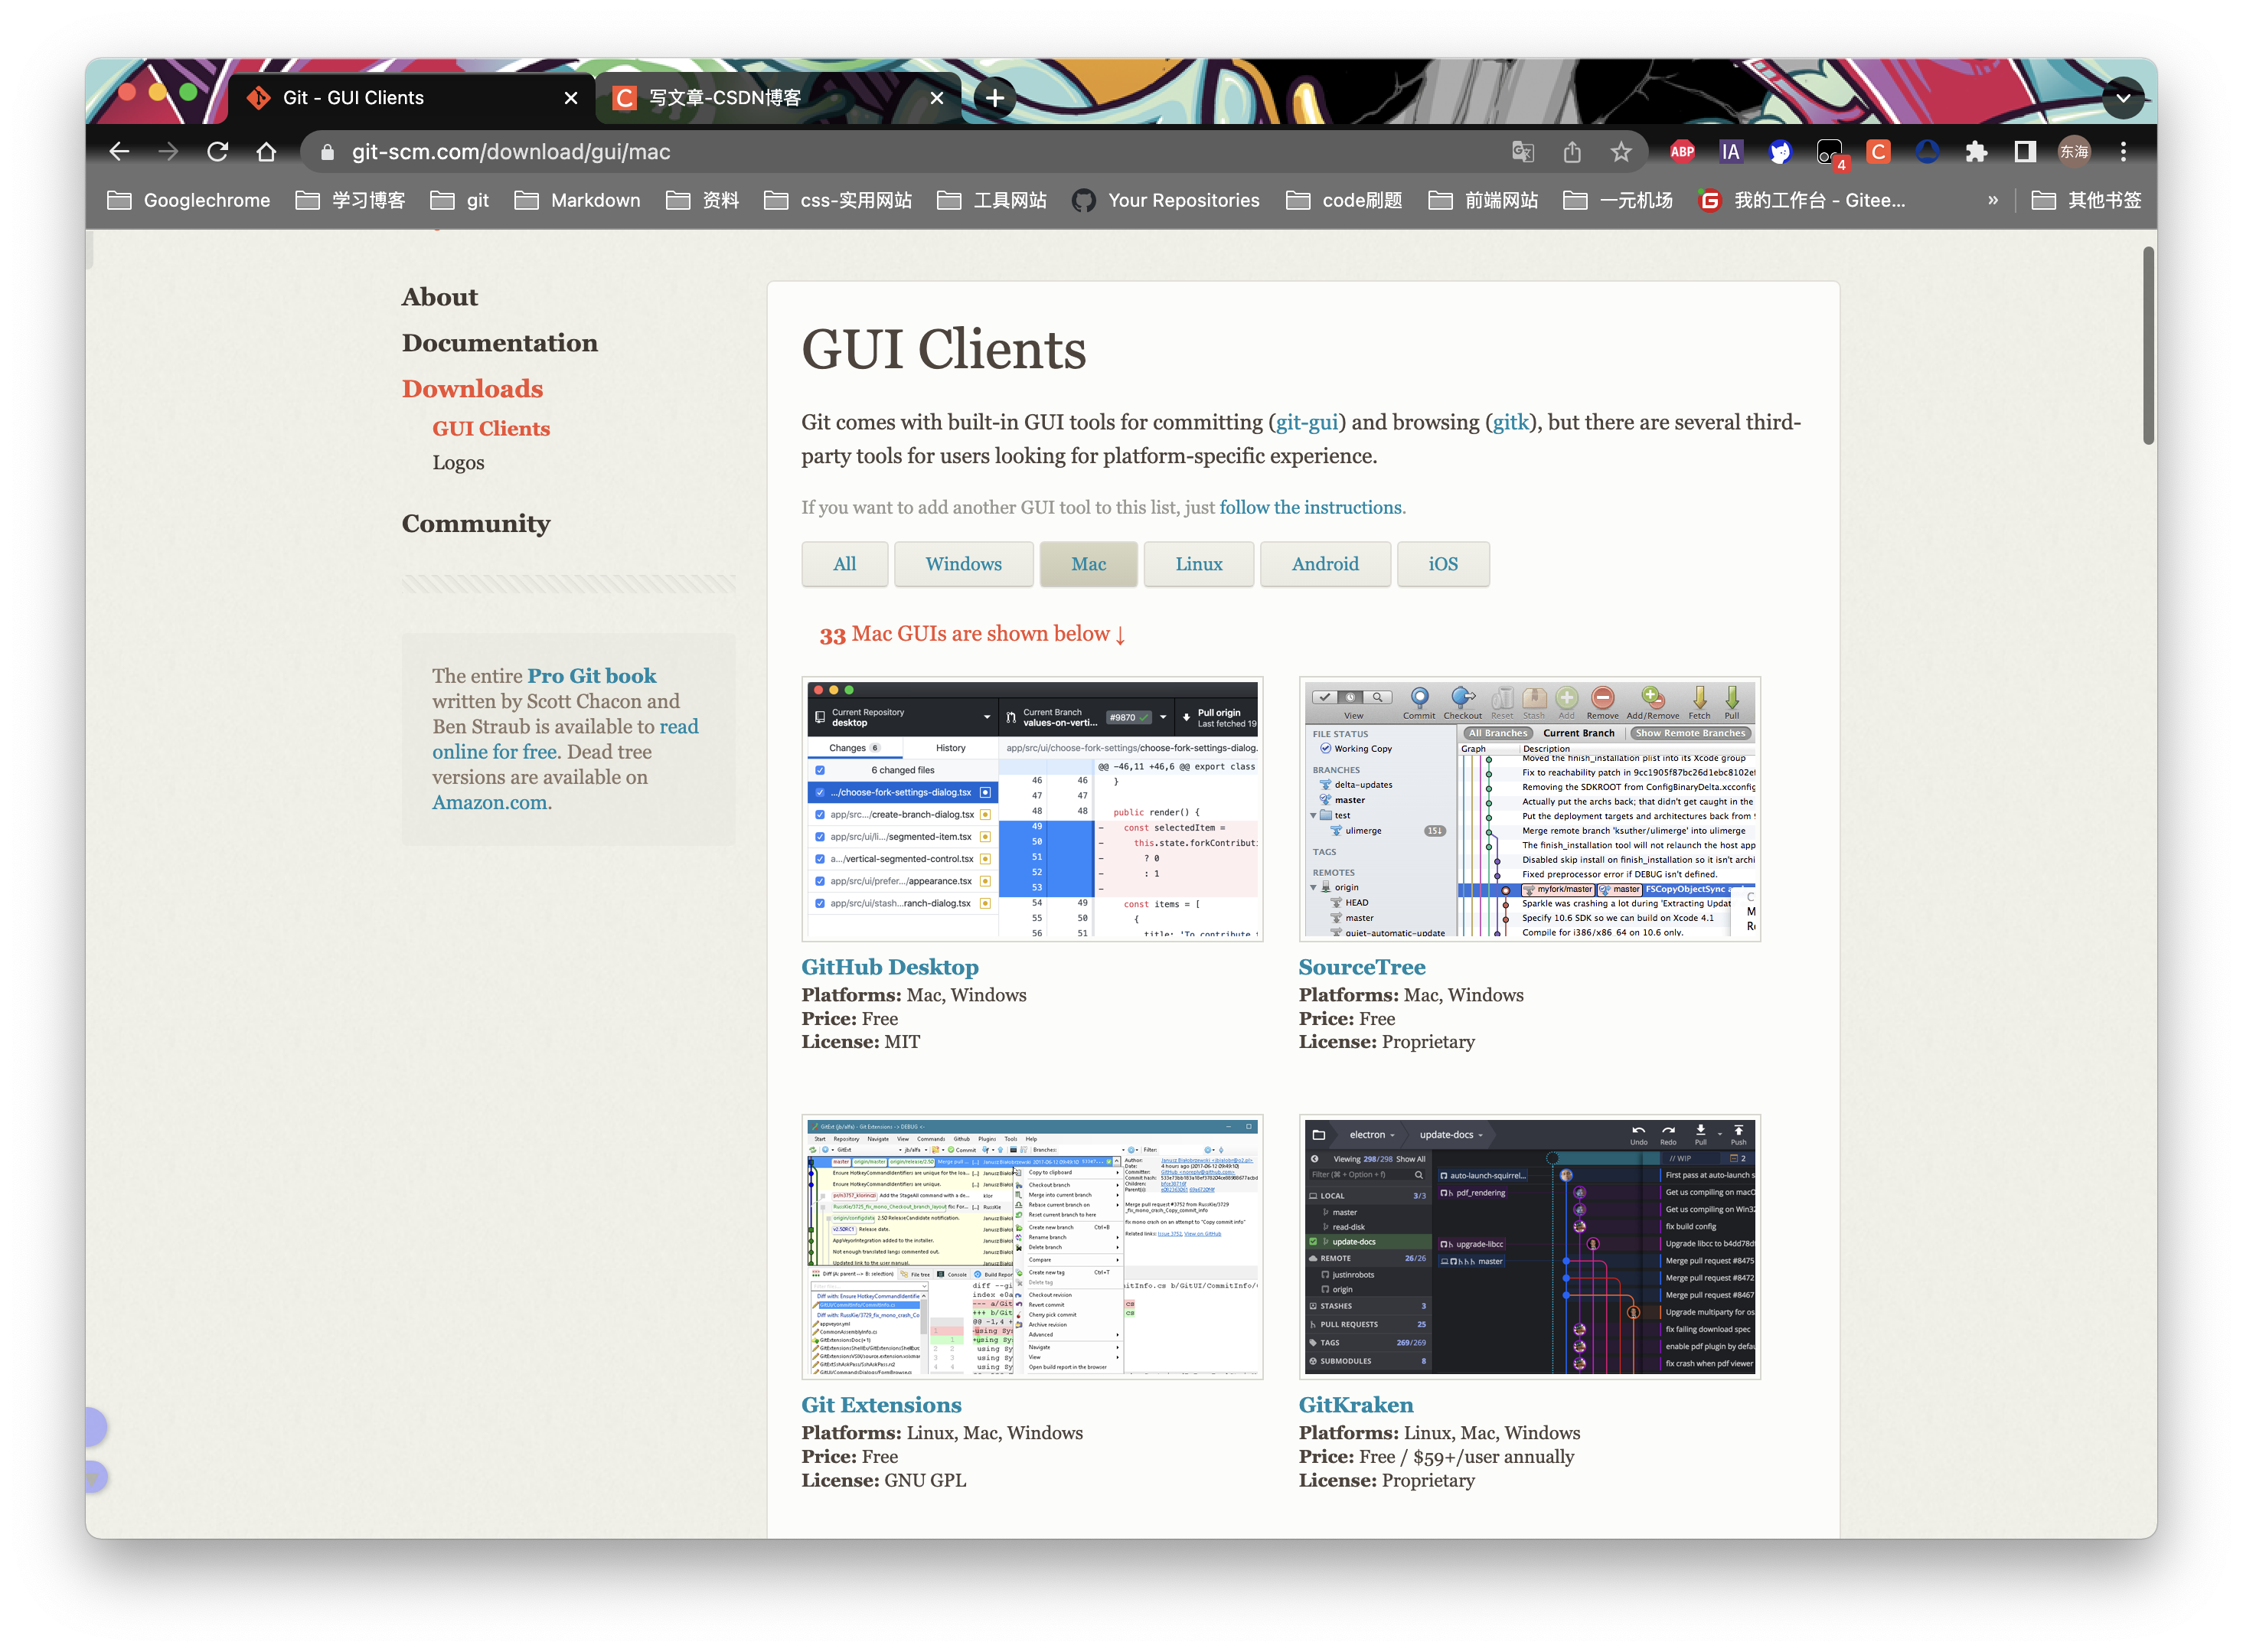Expand the css-实用网站 bookmark folder

[x=838, y=201]
